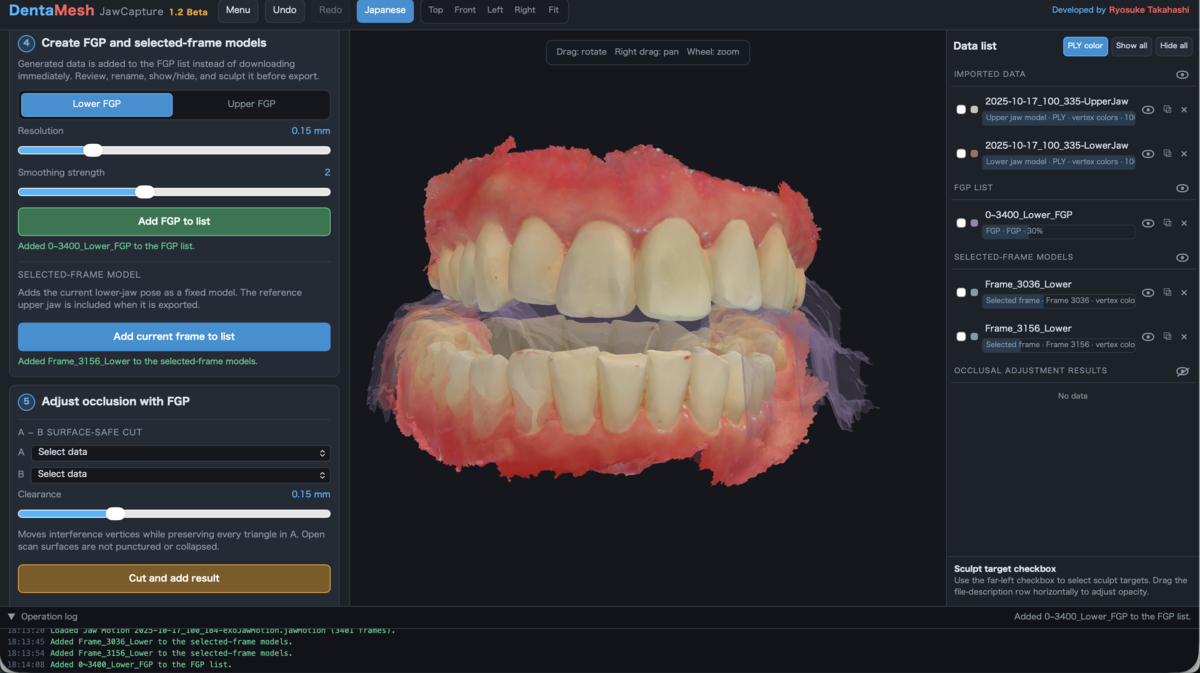Click Add current frame to list
This screenshot has height=673, width=1200.
(x=174, y=337)
